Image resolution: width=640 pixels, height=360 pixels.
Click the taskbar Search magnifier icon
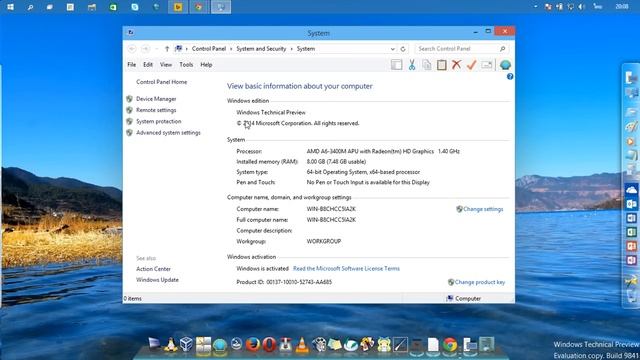click(30, 7)
